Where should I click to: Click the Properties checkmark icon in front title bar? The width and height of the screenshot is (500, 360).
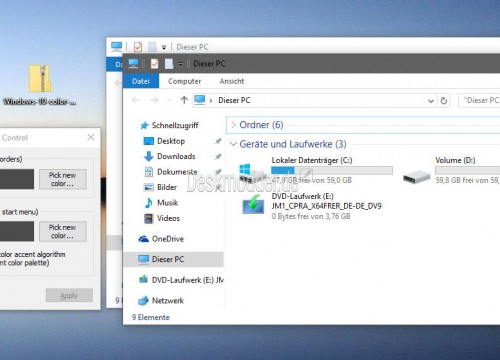point(154,63)
